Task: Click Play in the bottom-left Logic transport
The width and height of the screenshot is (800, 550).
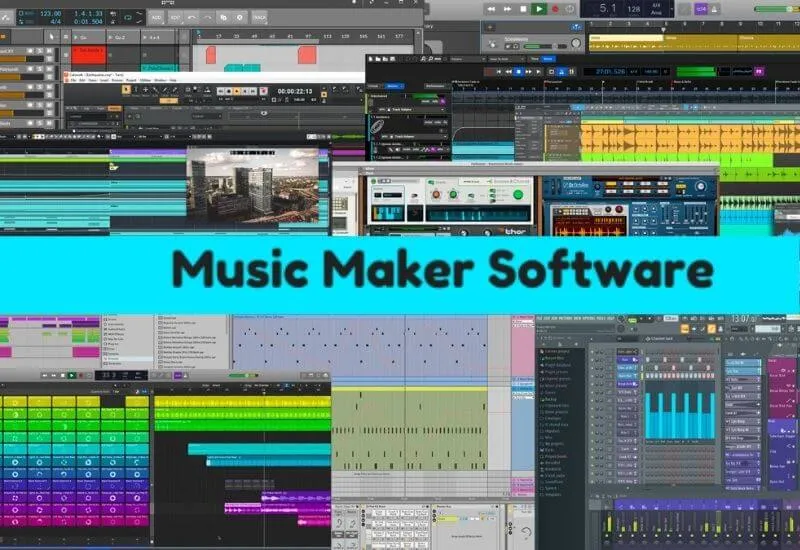Action: 72,376
